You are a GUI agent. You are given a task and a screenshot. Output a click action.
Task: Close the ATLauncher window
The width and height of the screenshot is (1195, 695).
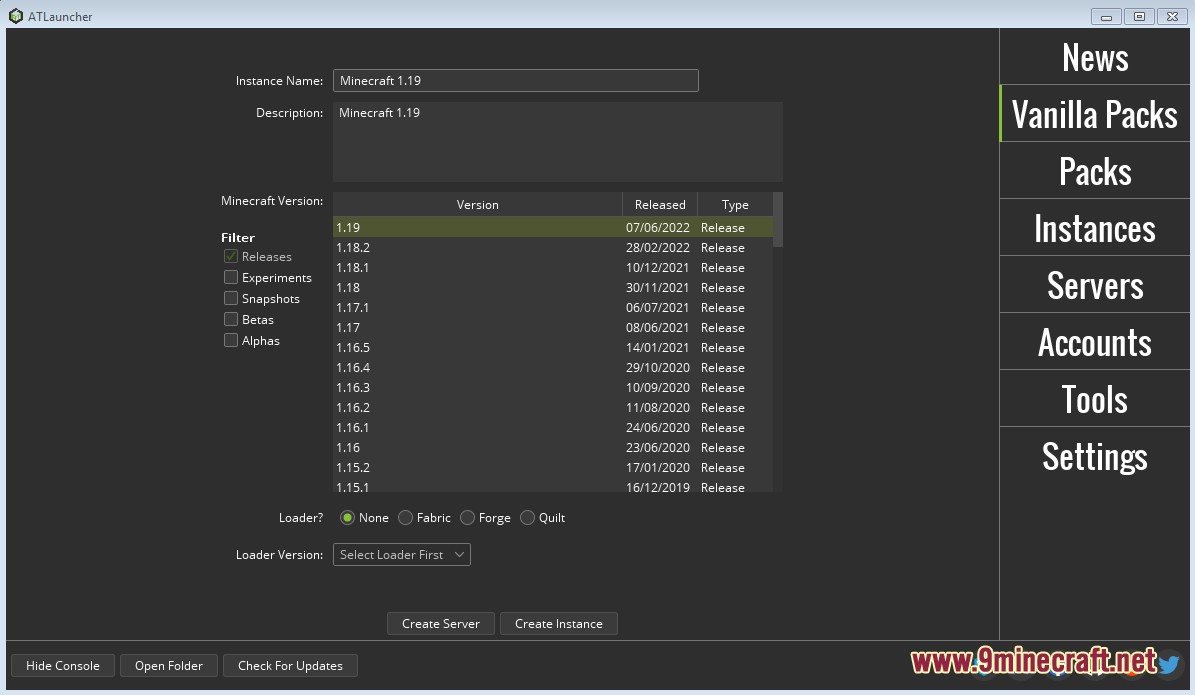[1172, 17]
